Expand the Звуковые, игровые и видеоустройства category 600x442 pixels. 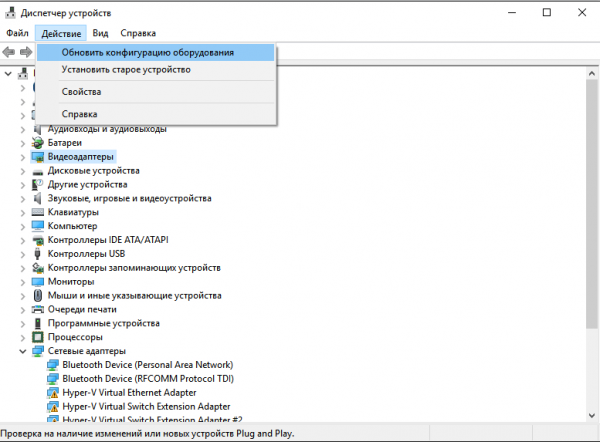(x=23, y=199)
